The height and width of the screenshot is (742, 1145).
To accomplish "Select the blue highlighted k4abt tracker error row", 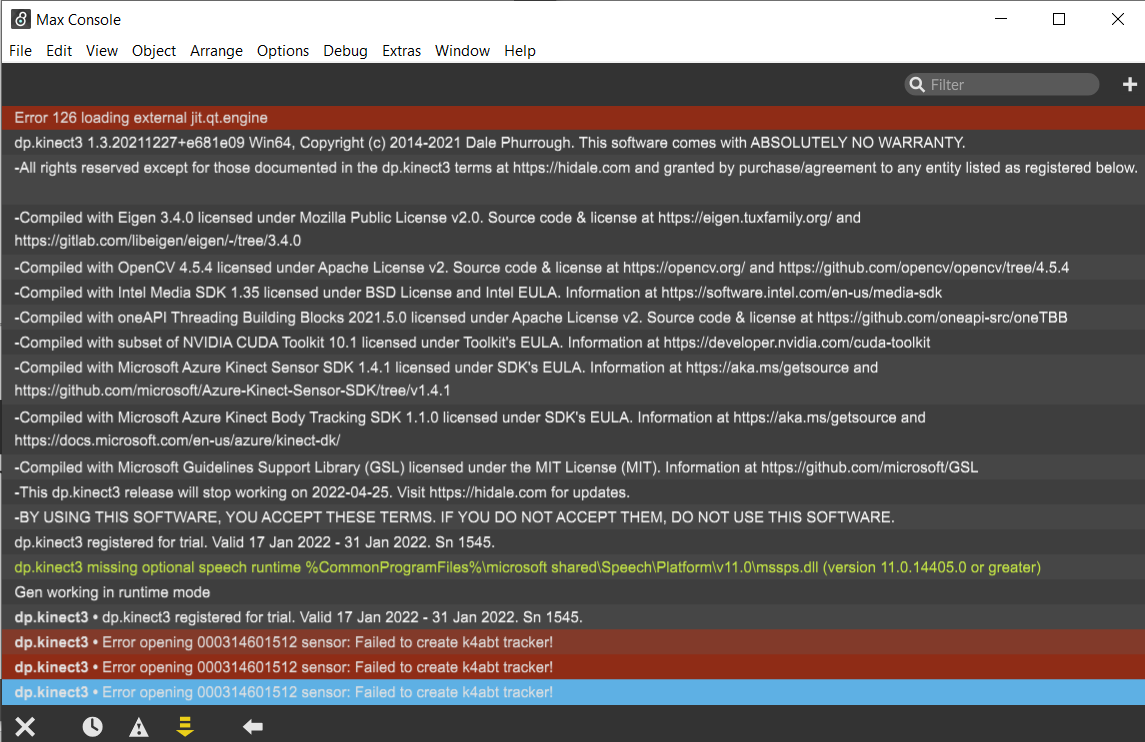I will point(573,692).
